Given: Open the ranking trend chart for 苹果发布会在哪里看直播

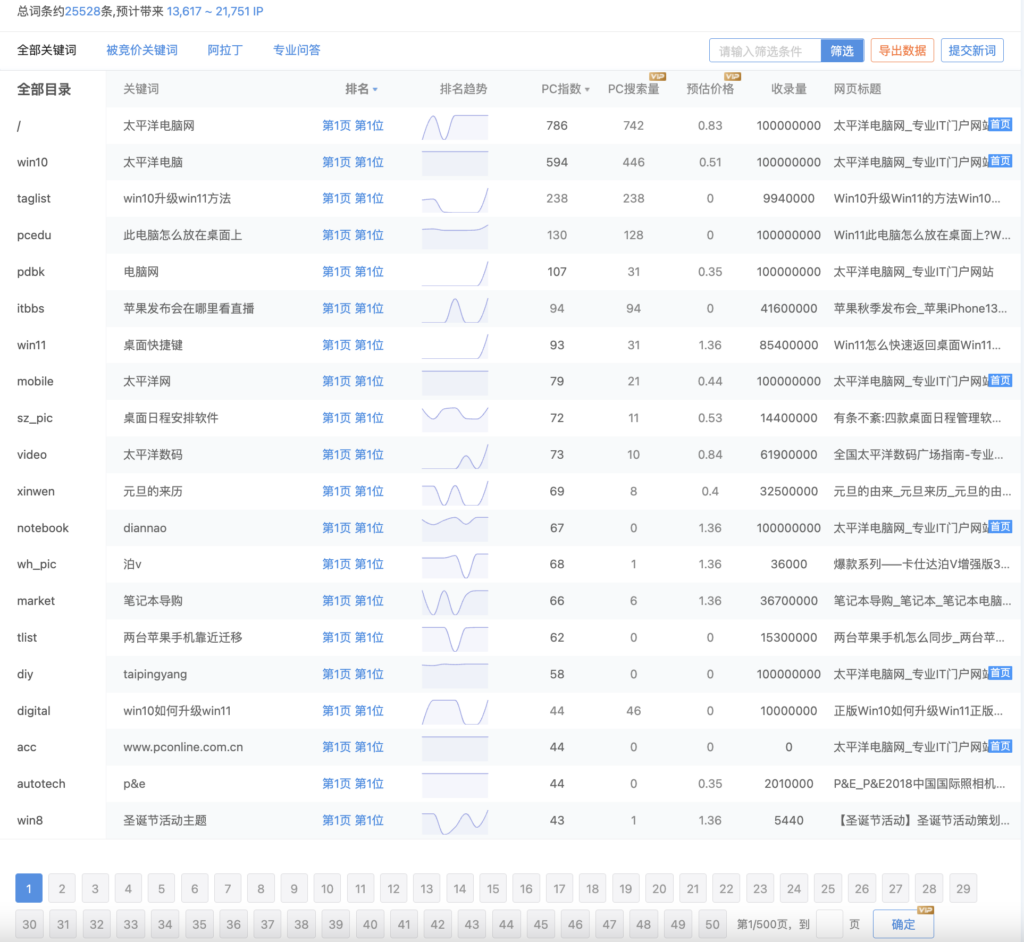Looking at the screenshot, I should click(x=455, y=308).
